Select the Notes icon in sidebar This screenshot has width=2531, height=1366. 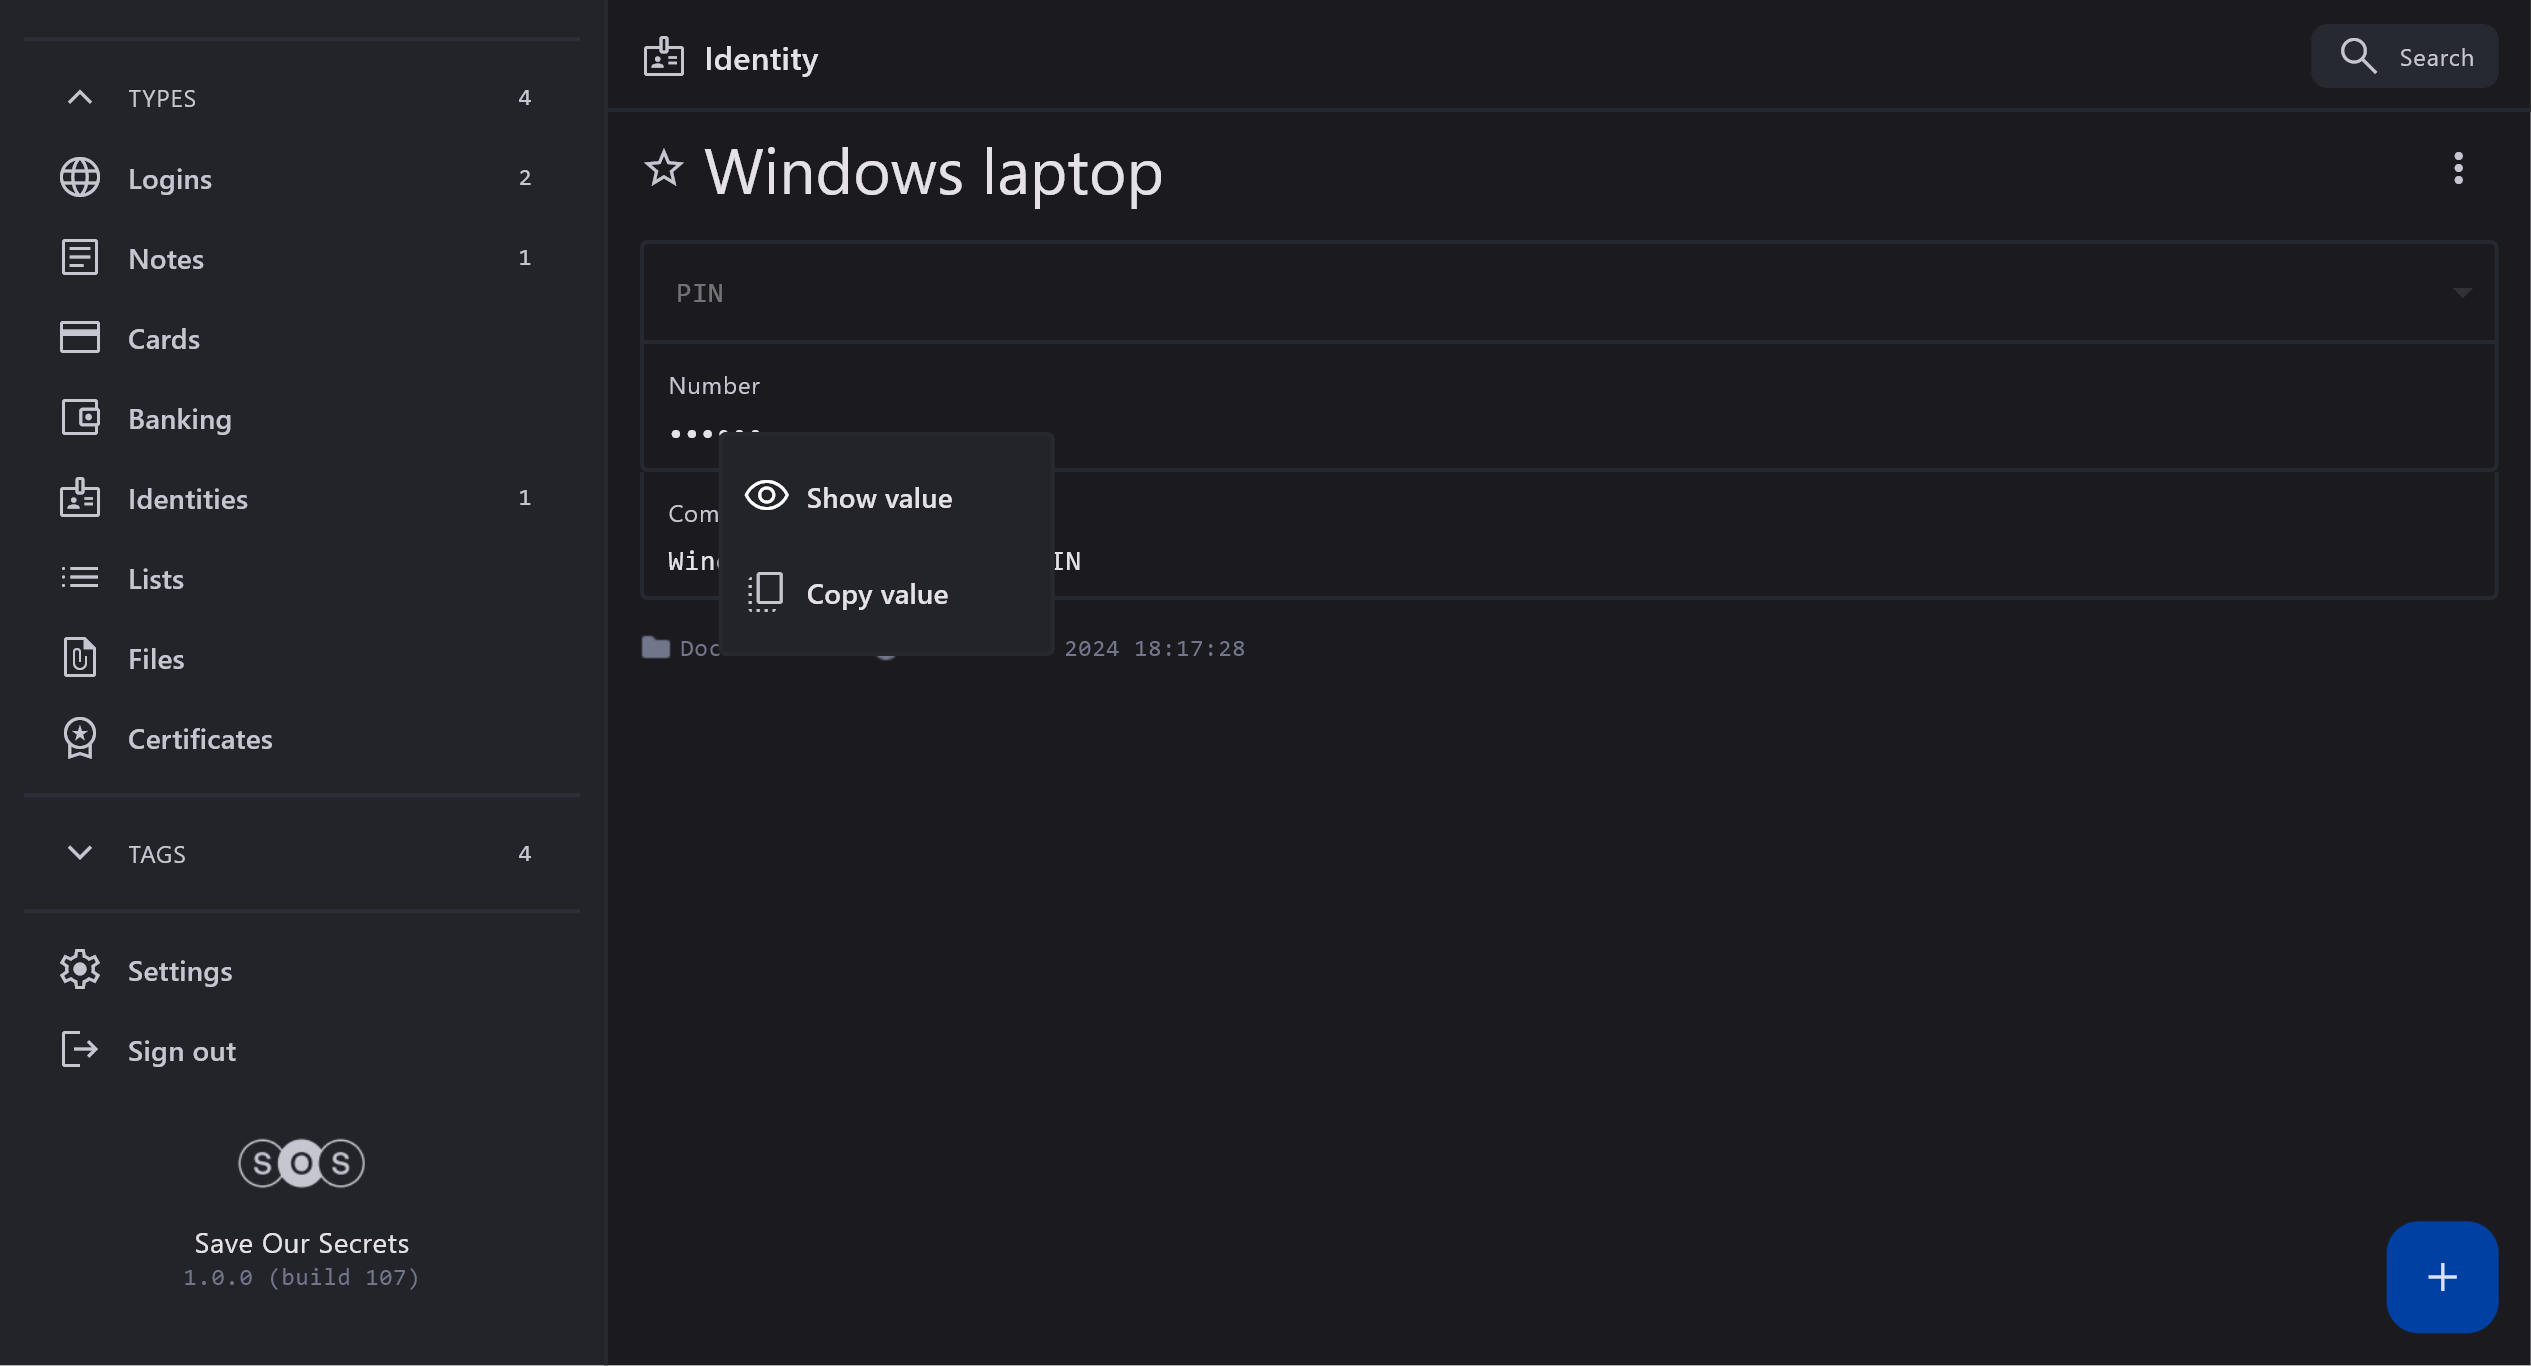(x=79, y=258)
